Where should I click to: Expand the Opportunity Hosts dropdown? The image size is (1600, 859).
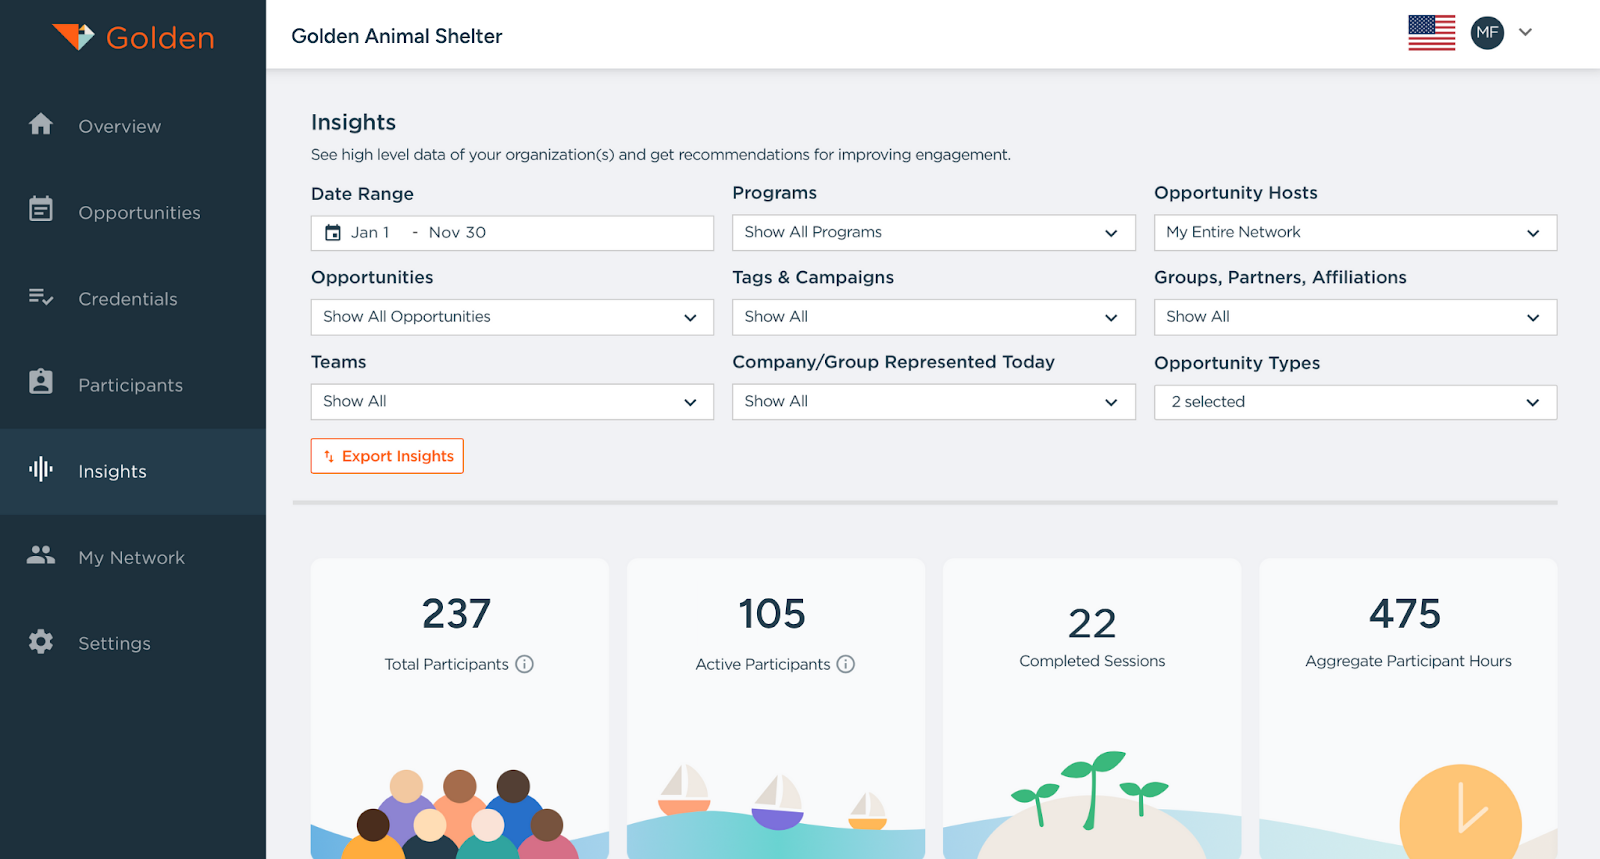1355,233
